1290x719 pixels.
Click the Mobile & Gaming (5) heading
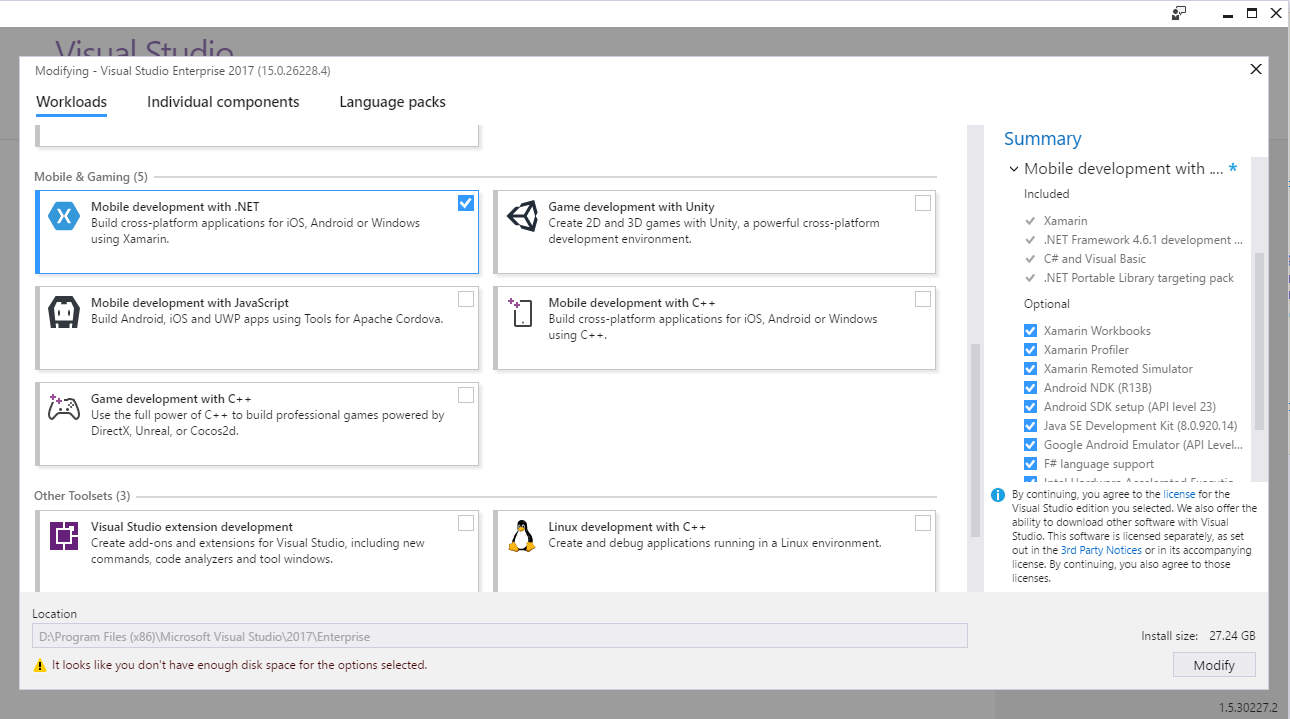click(91, 177)
